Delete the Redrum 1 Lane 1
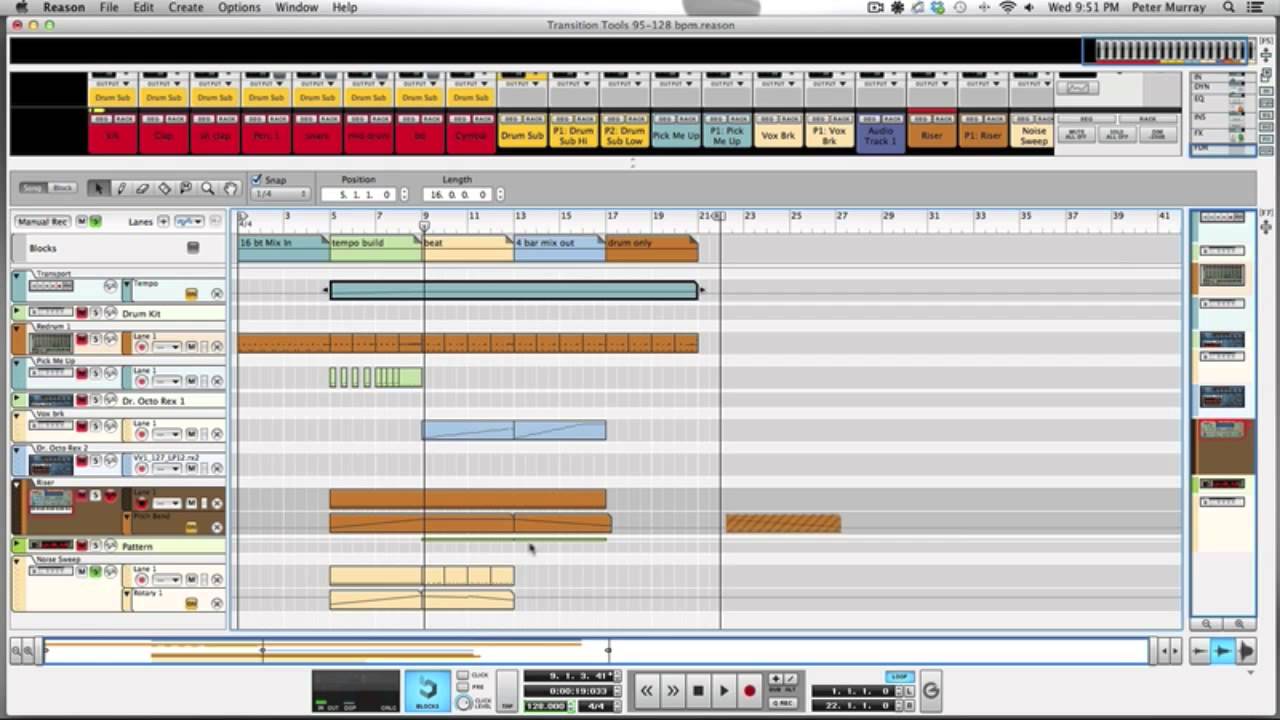The height and width of the screenshot is (720, 1280). (x=217, y=347)
